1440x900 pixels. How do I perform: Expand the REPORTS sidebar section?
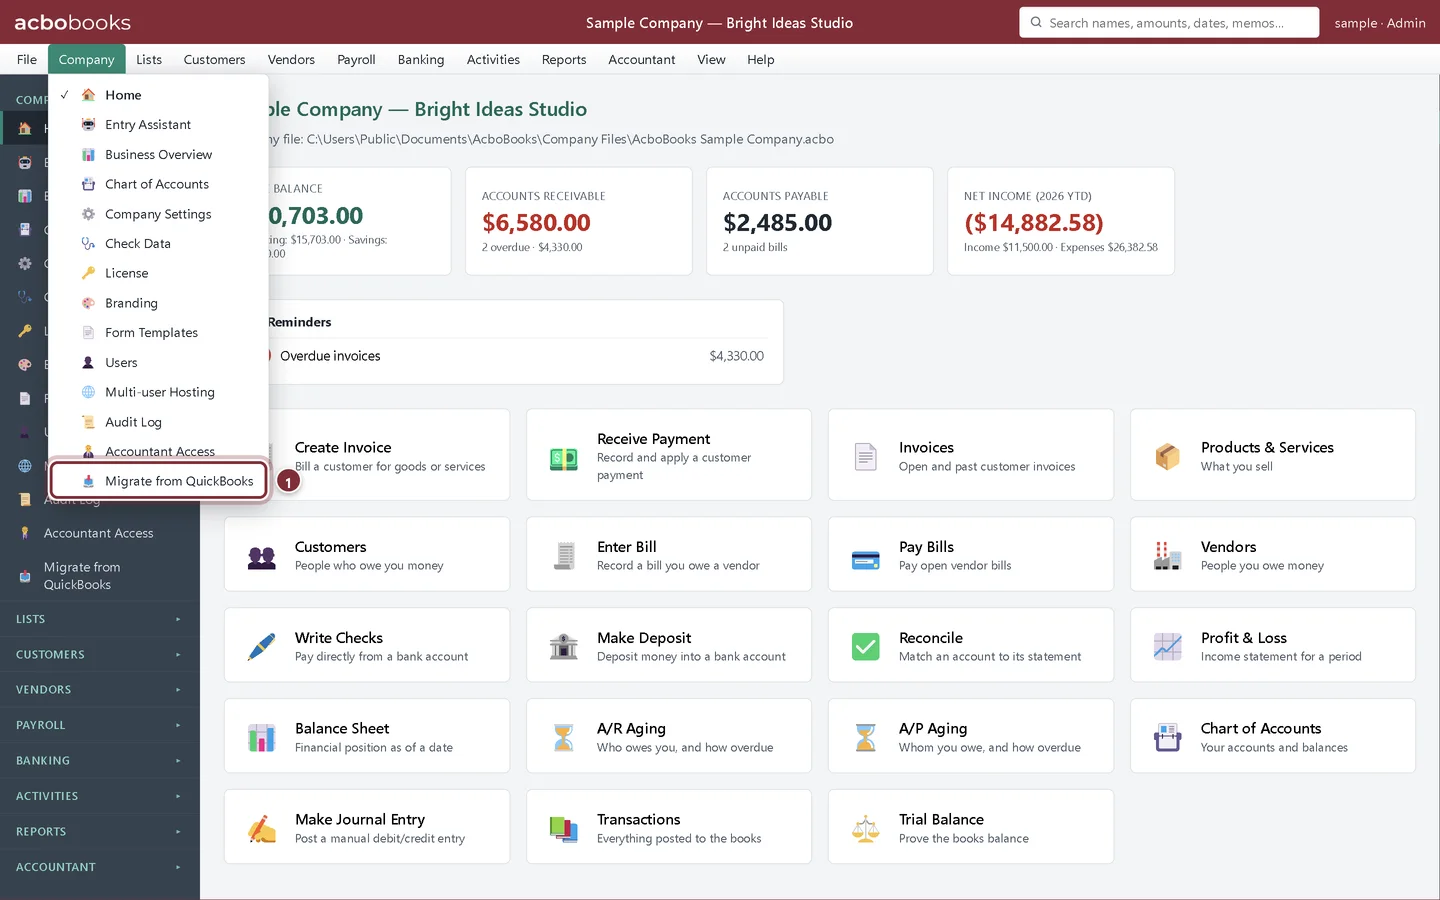click(x=100, y=832)
